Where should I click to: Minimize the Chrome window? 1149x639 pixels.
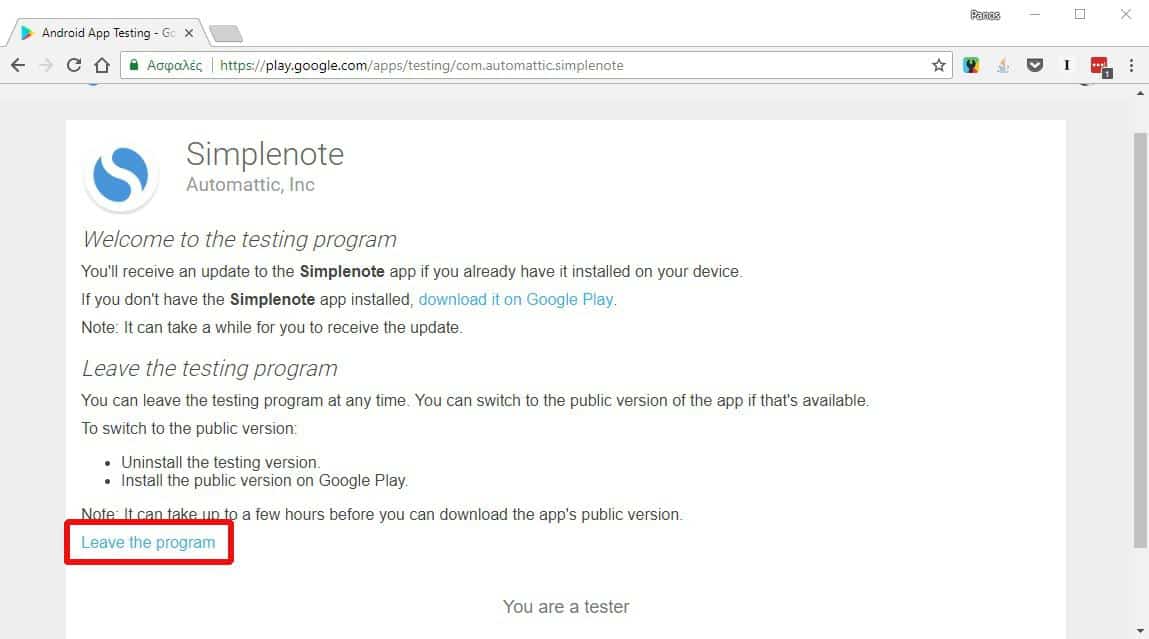point(1035,15)
